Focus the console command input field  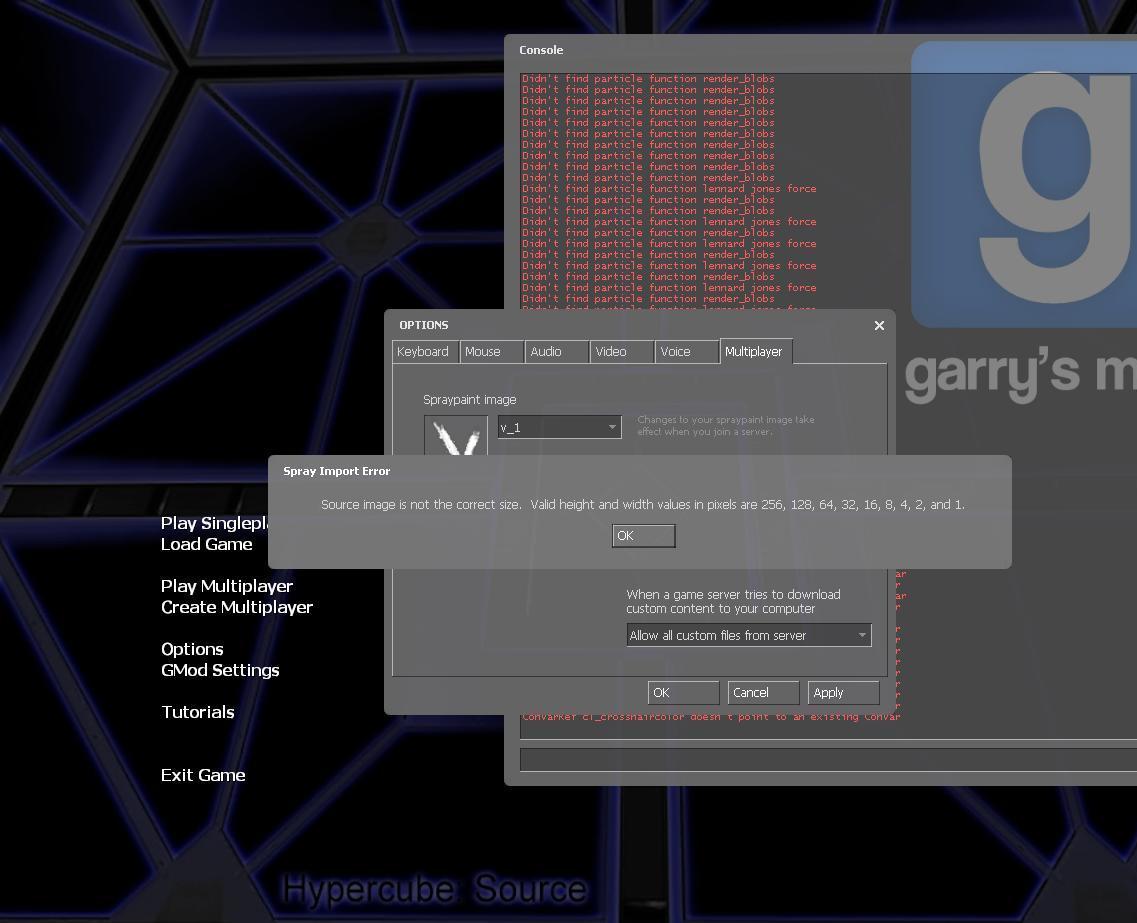(x=825, y=760)
